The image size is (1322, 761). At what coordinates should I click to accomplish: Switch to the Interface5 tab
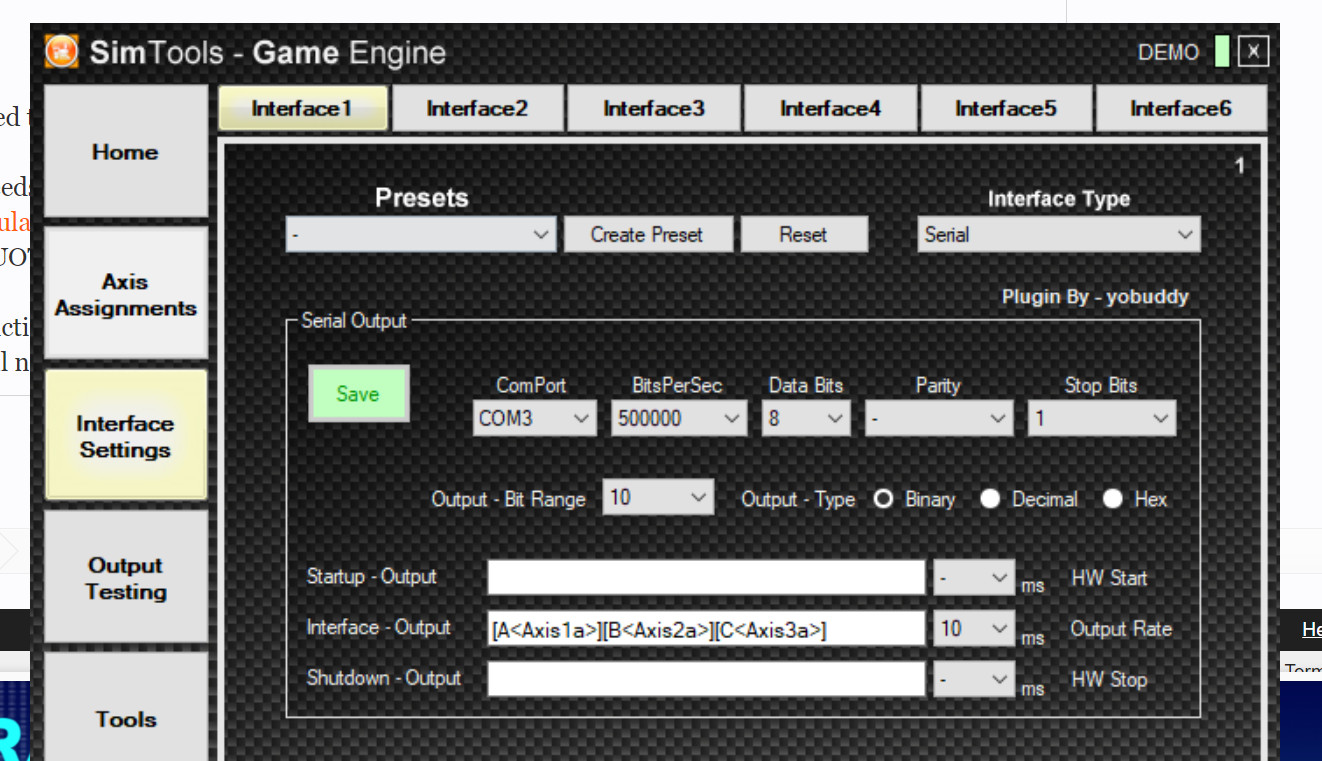1006,108
